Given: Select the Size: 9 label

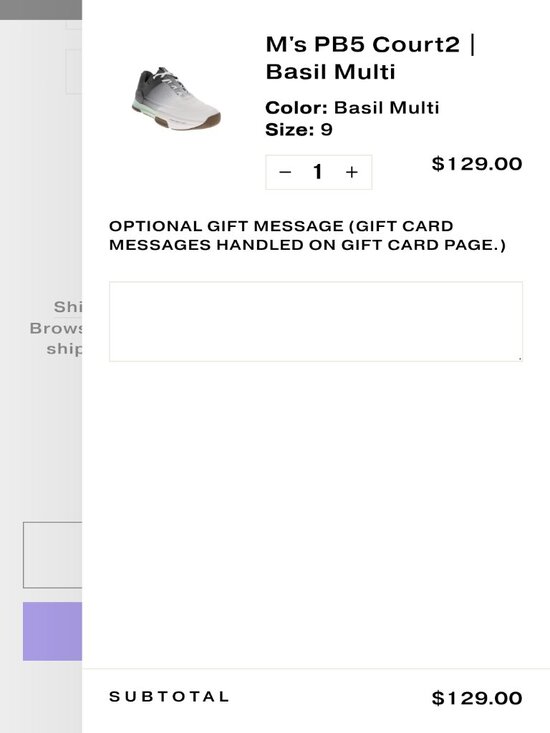Looking at the screenshot, I should (299, 129).
